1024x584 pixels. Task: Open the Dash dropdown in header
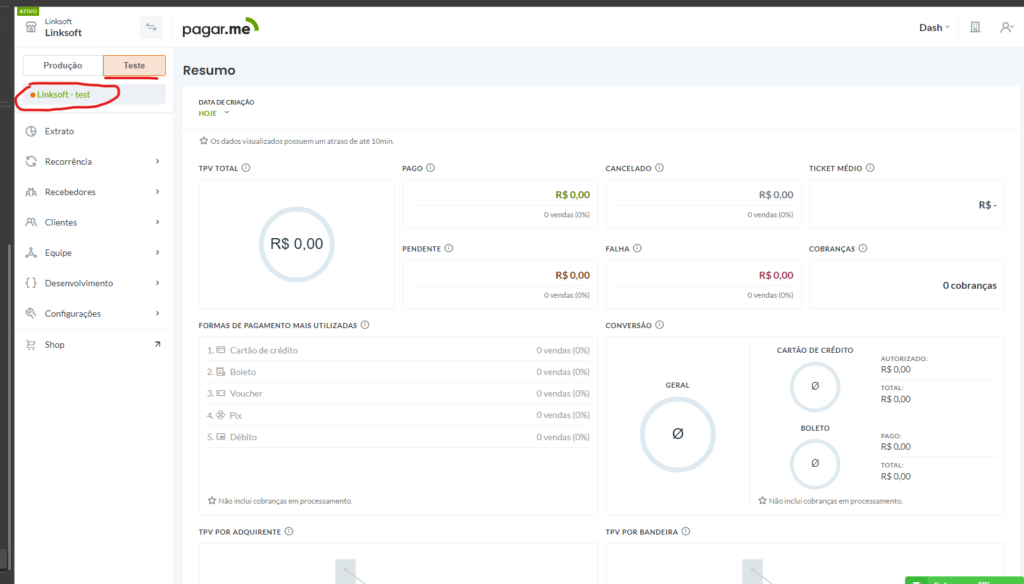tap(934, 28)
